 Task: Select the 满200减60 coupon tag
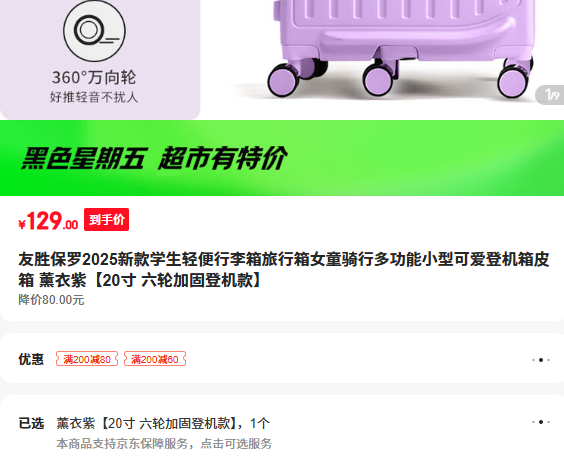(155, 359)
